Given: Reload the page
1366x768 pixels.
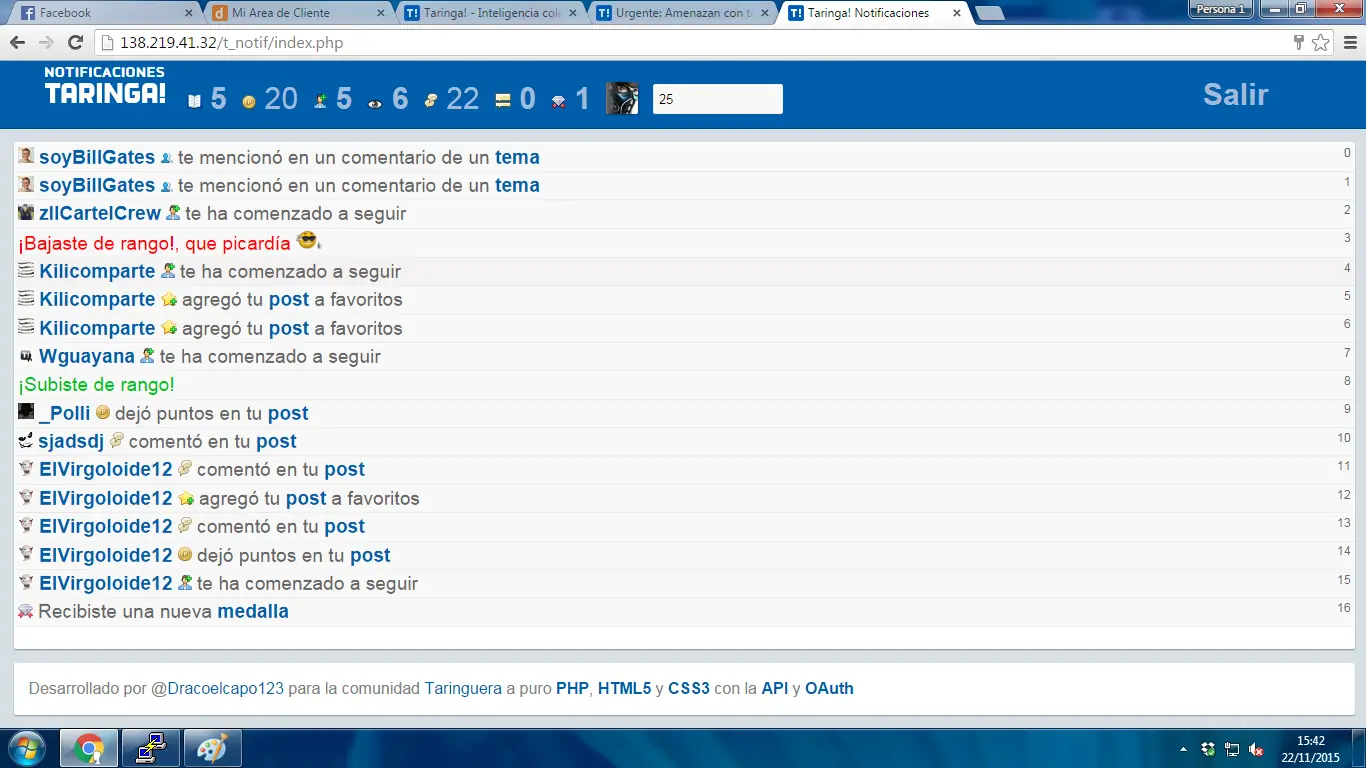Looking at the screenshot, I should 75,43.
